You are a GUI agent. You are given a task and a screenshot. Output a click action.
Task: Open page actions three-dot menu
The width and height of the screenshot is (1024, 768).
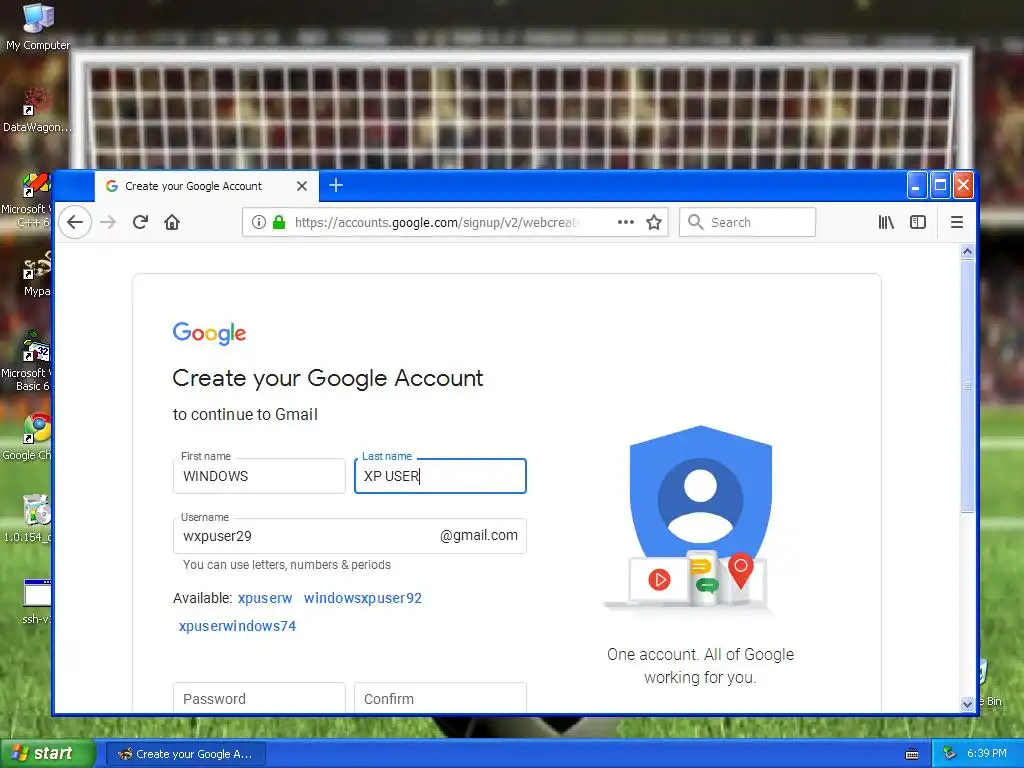(x=626, y=222)
